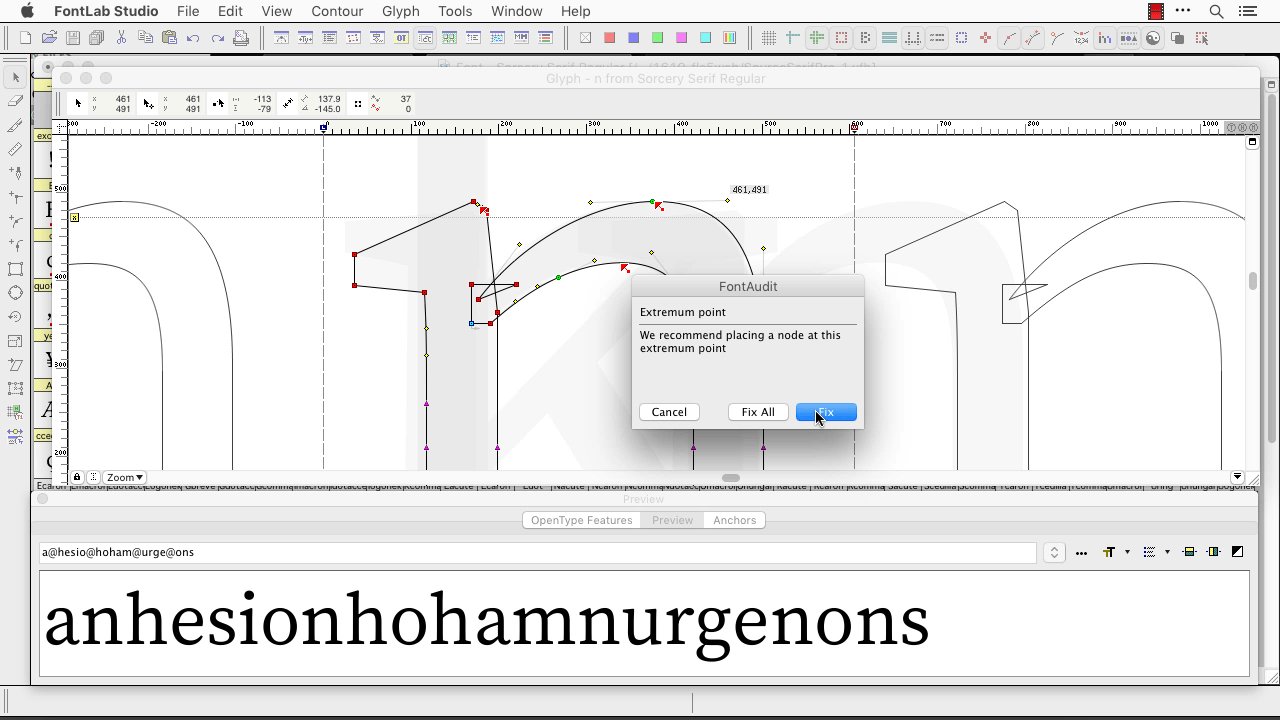
Task: Select the Rotate tool in the left sidebar
Action: (15, 318)
